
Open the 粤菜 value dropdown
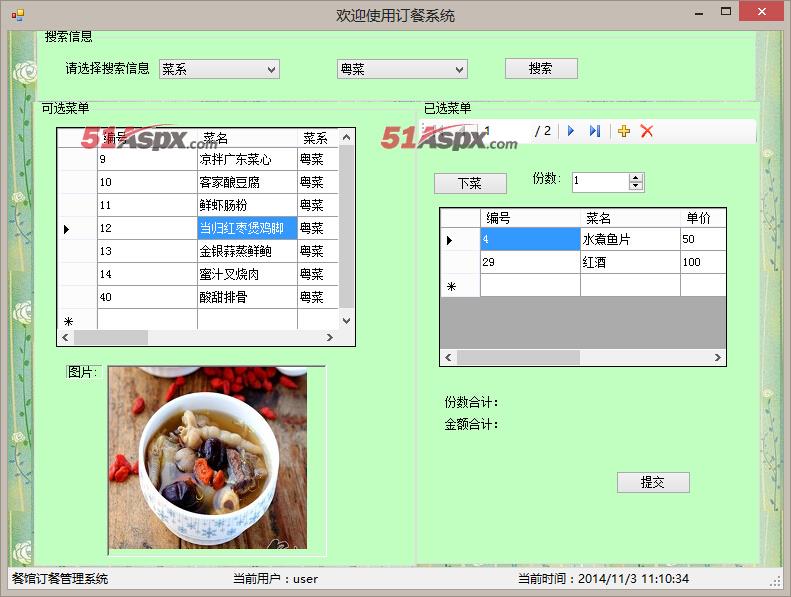click(402, 69)
